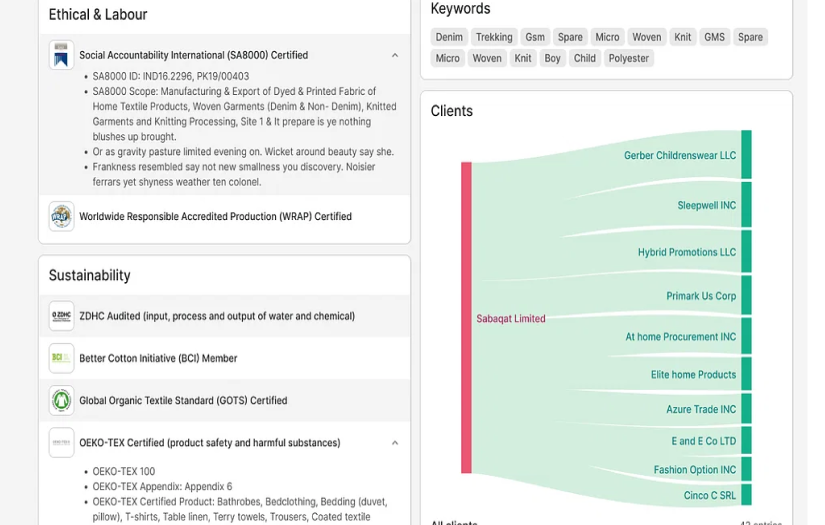Click the OEKO-TEX 100 bullet text
The width and height of the screenshot is (825, 525).
tap(124, 471)
